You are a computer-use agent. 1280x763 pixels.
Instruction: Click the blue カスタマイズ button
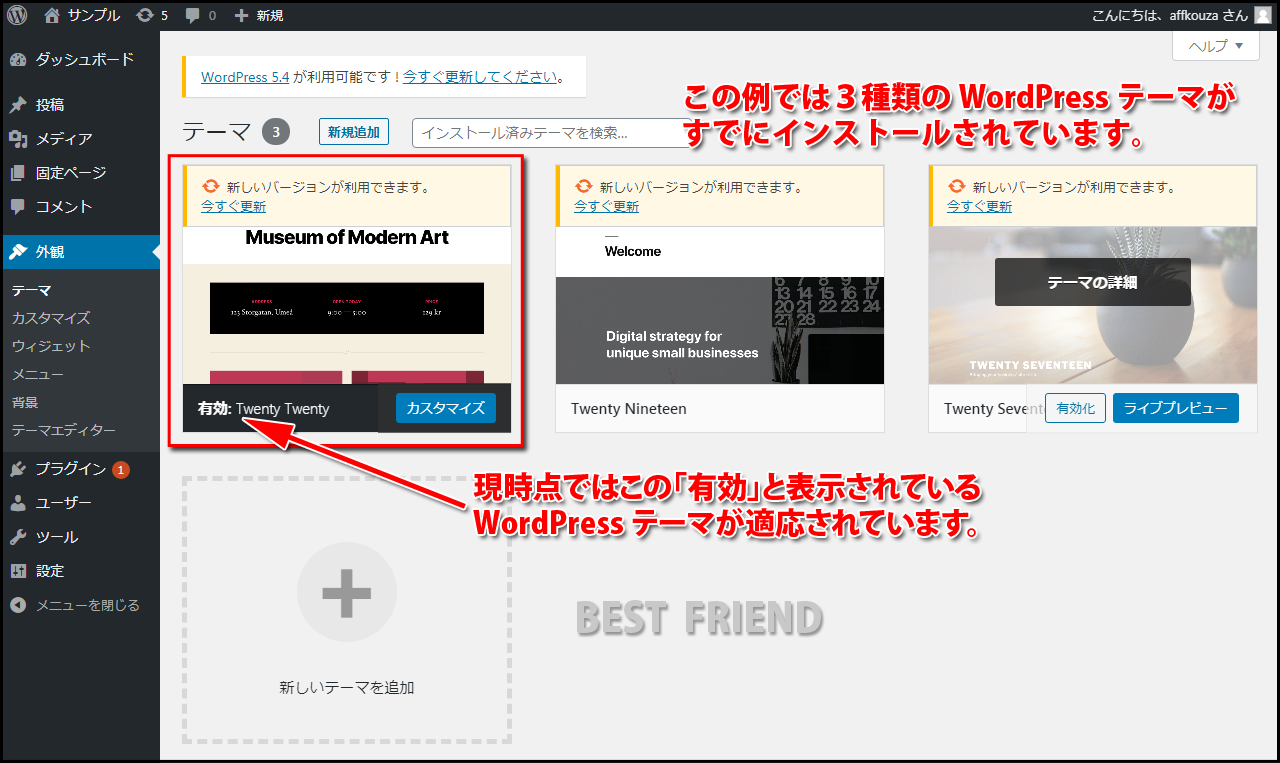446,408
